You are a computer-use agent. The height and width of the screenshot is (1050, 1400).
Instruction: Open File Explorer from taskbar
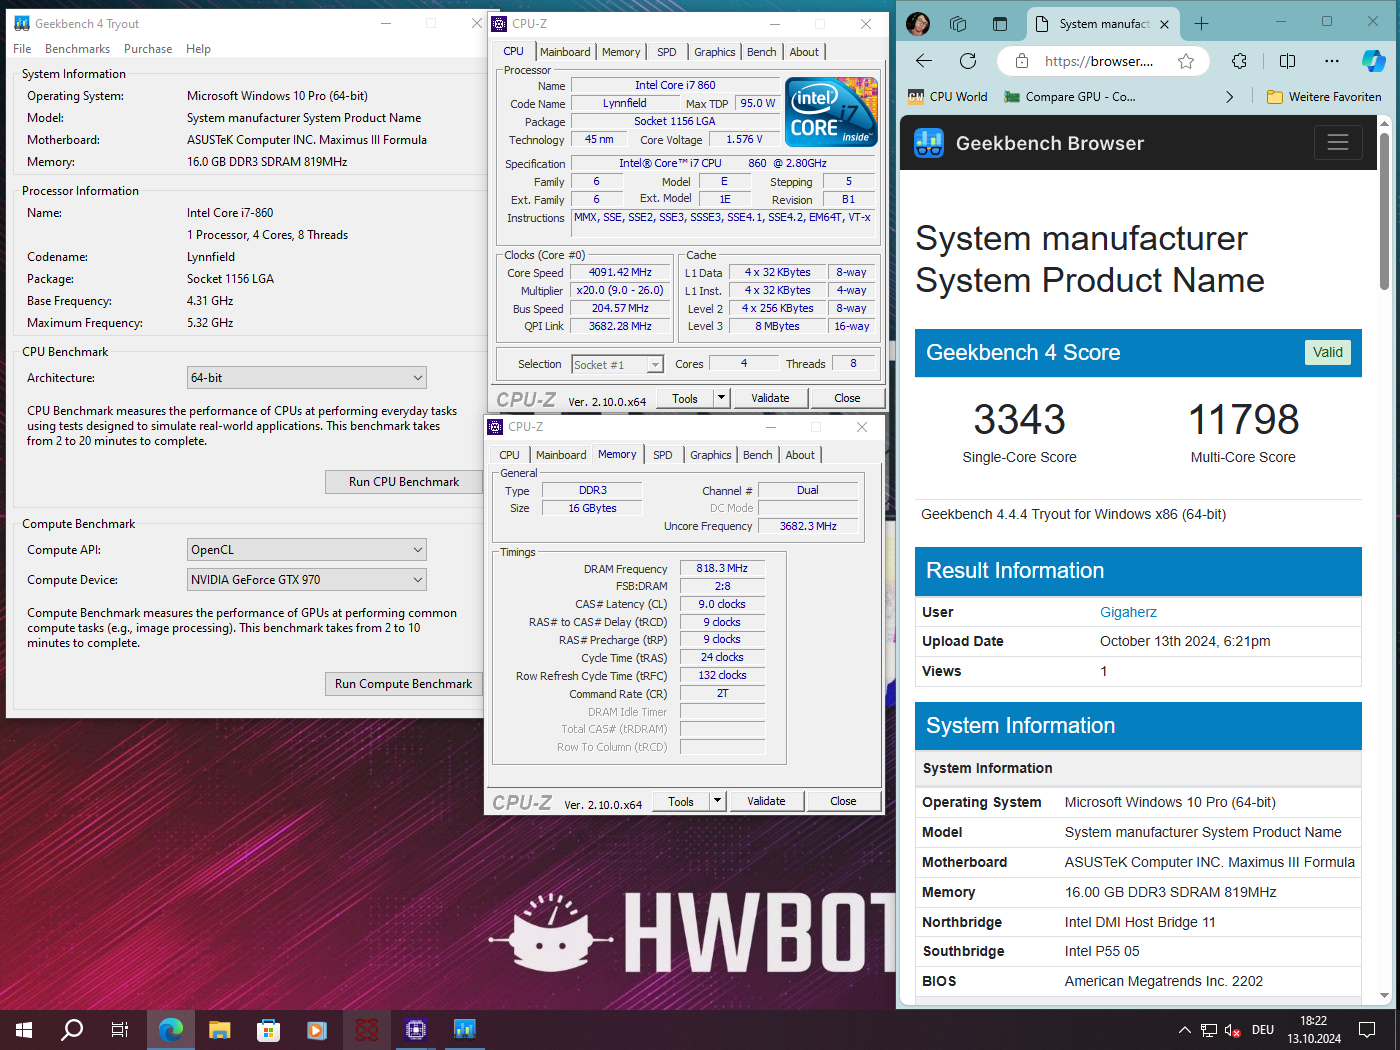(220, 1029)
